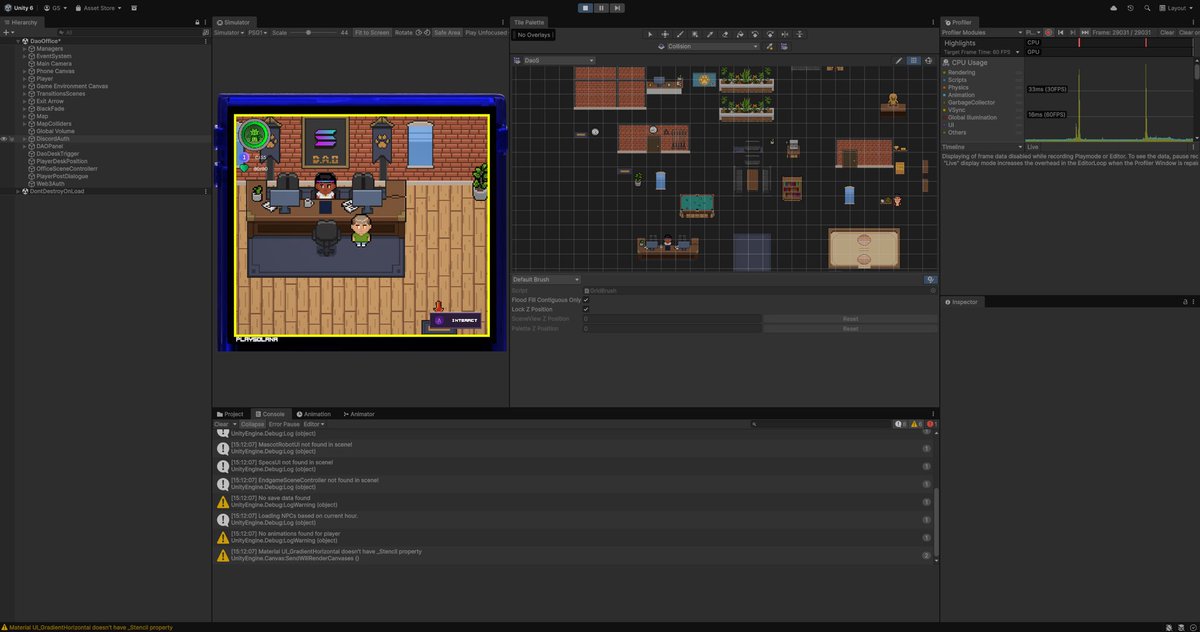1200x632 pixels.
Task: Open the PSG1 device dropdown
Action: (x=257, y=32)
